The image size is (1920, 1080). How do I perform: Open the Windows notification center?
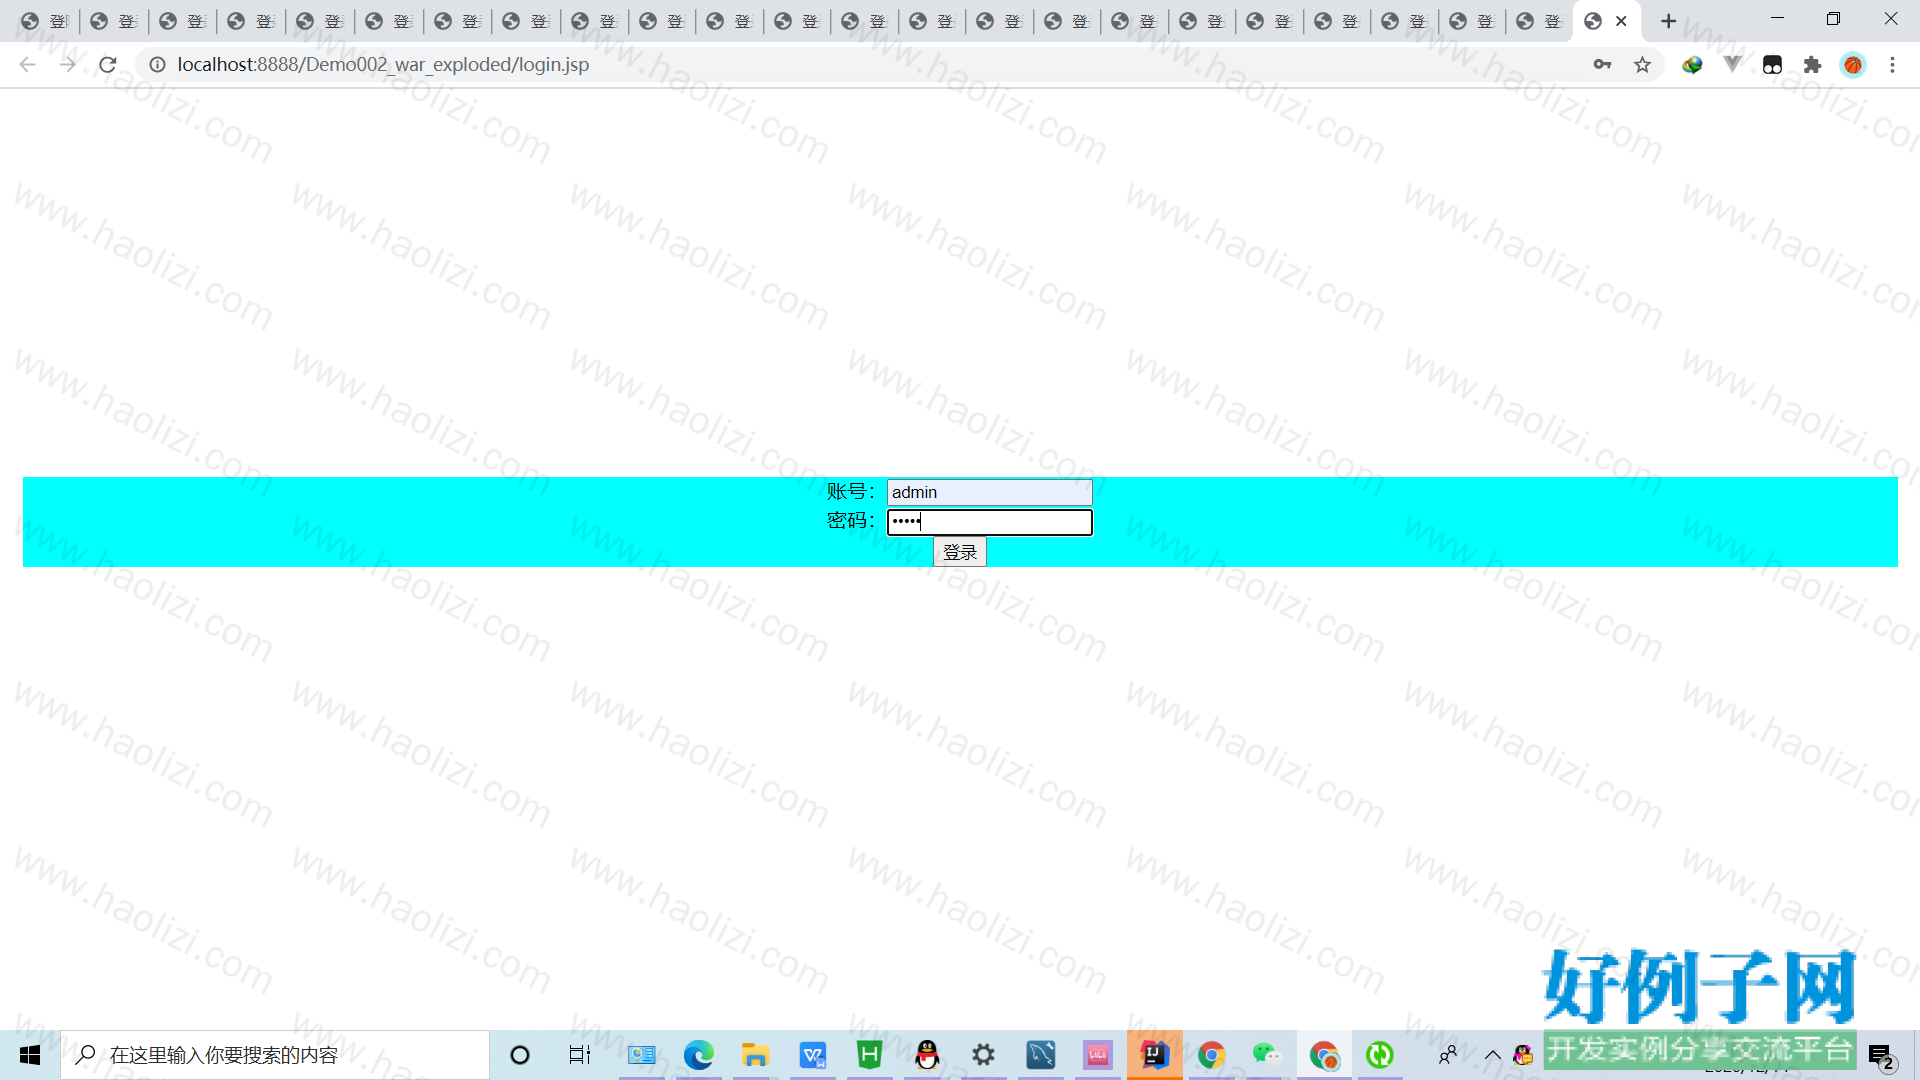coord(1882,1056)
